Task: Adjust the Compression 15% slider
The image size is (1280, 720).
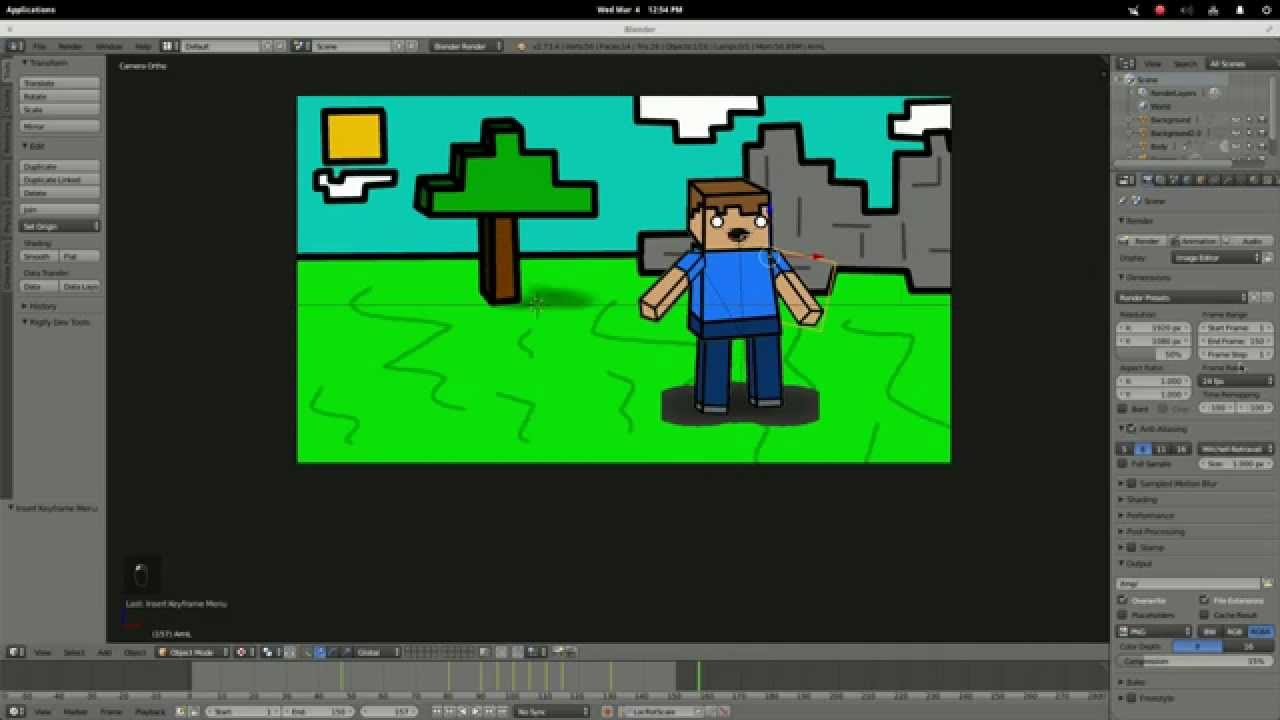Action: click(x=1195, y=661)
